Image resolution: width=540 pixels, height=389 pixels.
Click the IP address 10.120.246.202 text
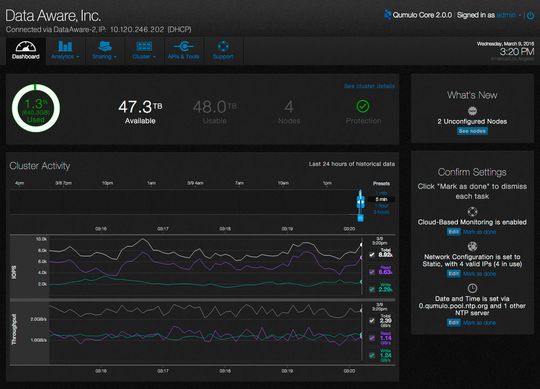tap(137, 30)
